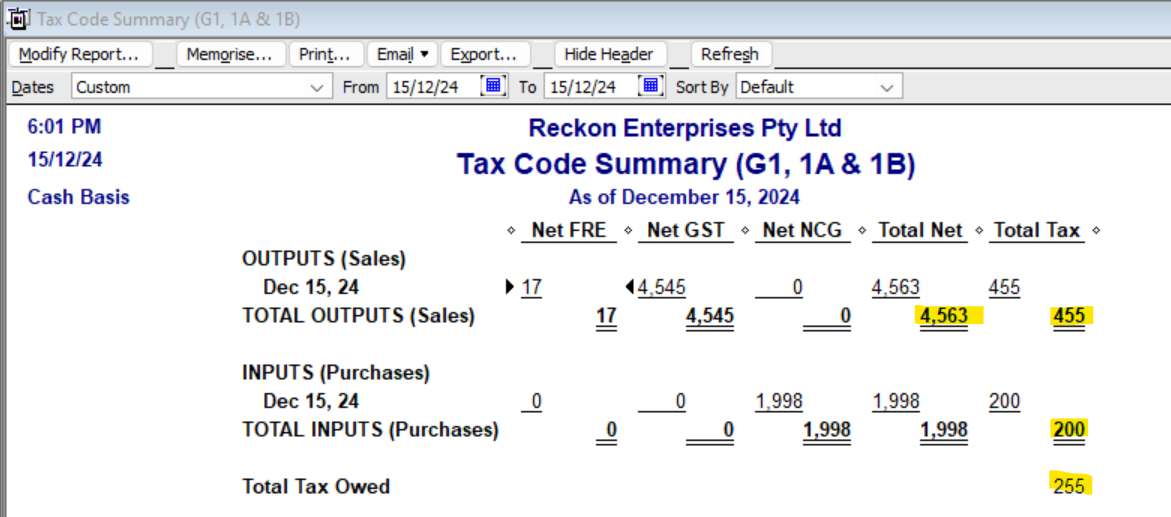1171x517 pixels.
Task: Click the To date field
Action: 591,87
